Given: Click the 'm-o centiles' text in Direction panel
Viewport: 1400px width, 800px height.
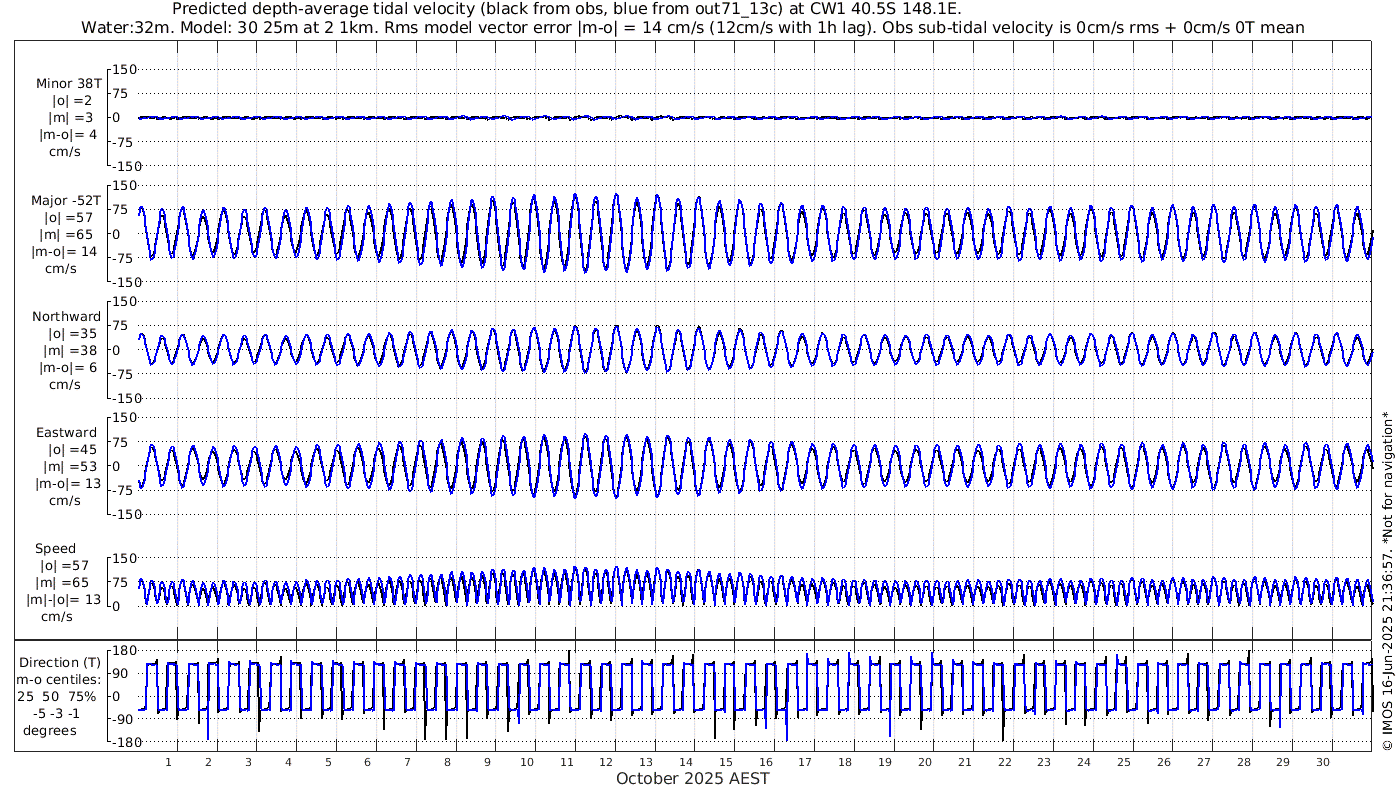Looking at the screenshot, I should 58,680.
